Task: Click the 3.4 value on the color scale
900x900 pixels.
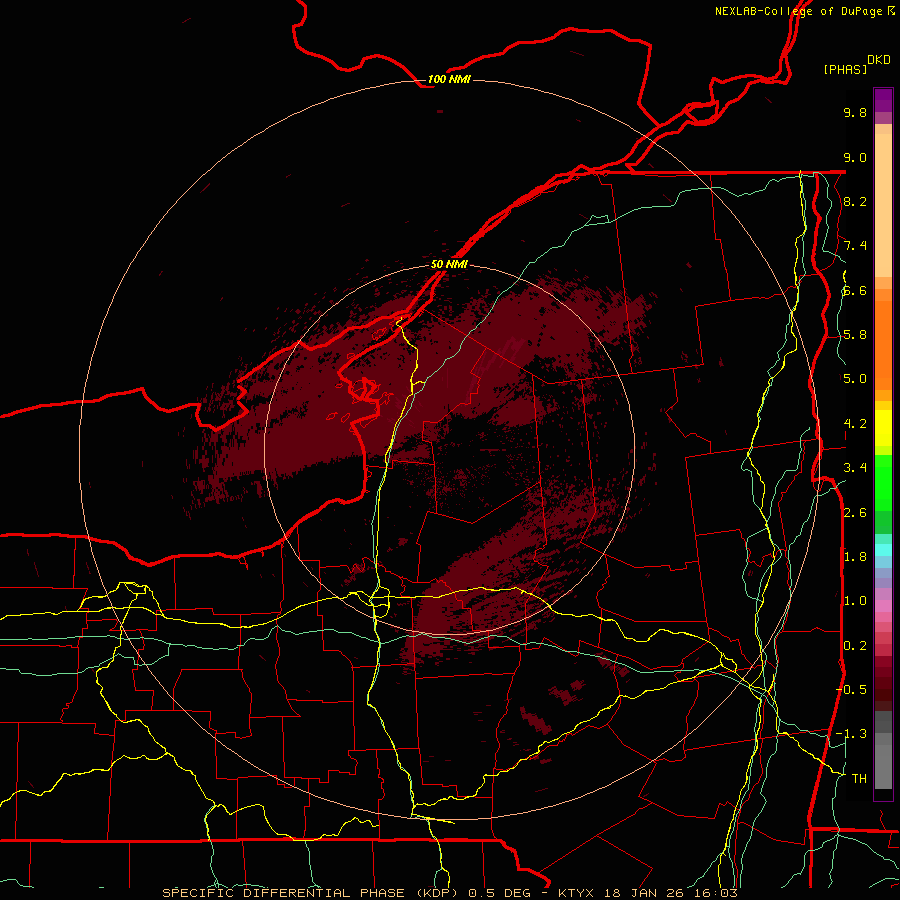Action: point(855,468)
